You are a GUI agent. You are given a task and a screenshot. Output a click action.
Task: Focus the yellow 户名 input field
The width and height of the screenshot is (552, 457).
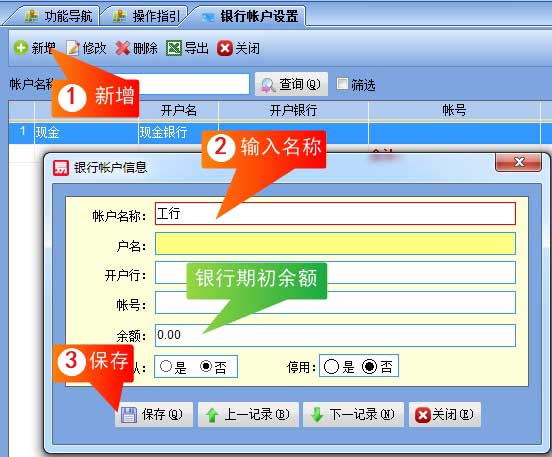coord(335,243)
